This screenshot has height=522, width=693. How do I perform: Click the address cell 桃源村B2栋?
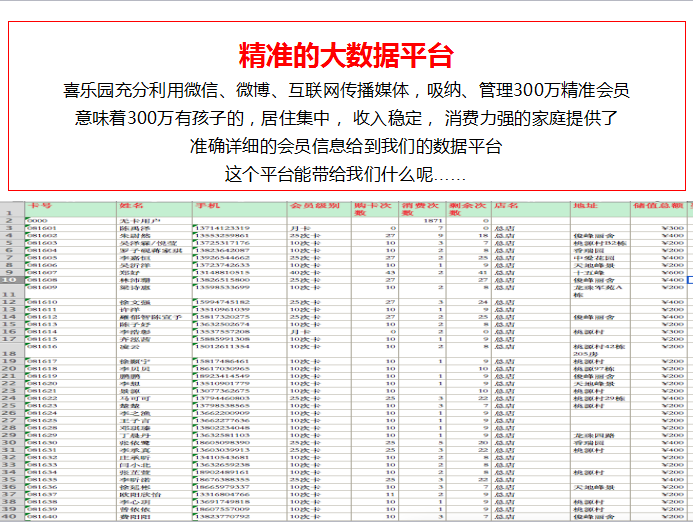pos(601,243)
